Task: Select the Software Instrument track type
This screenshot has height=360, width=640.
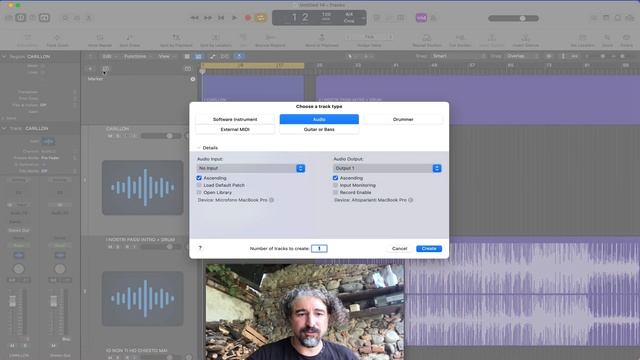Action: (235, 119)
